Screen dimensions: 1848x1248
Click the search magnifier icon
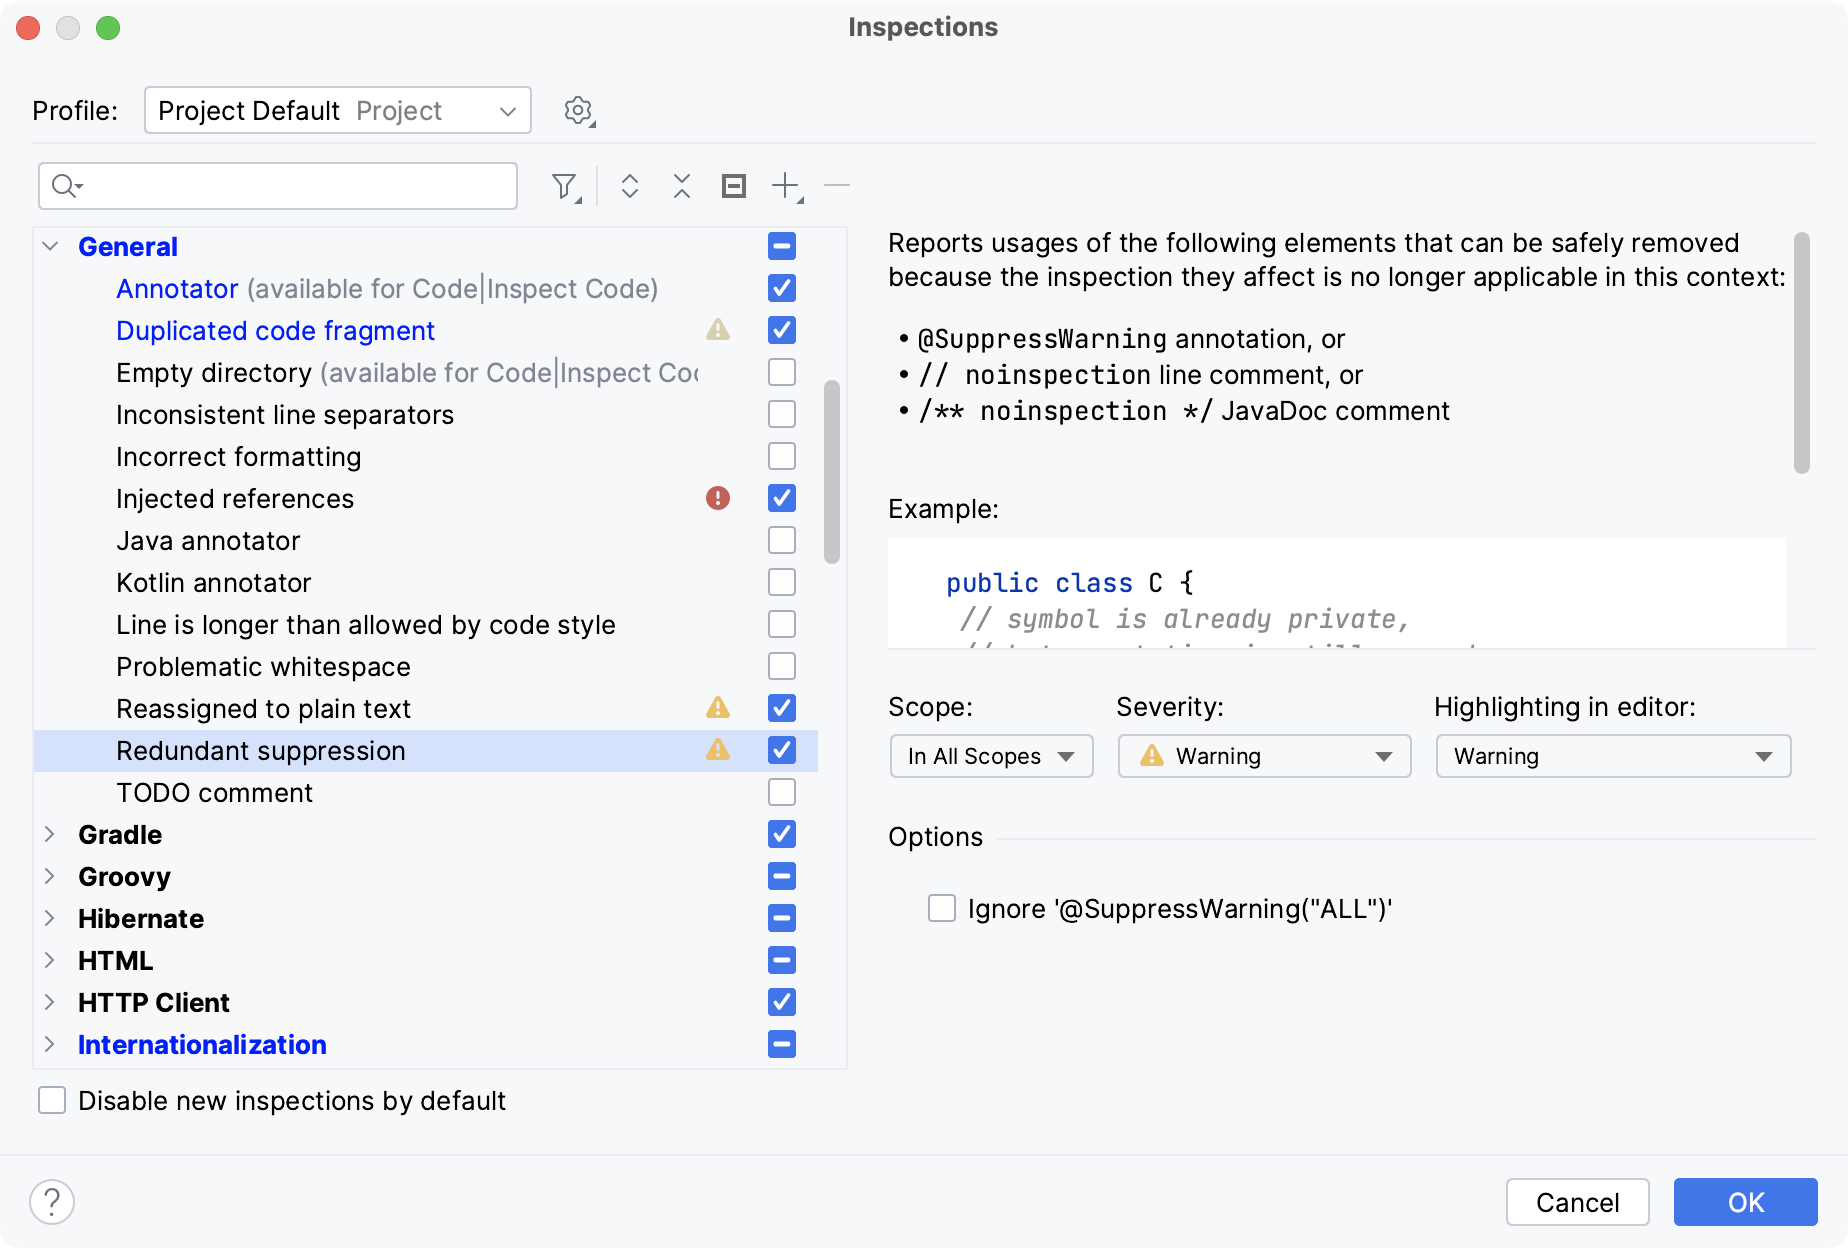click(66, 186)
